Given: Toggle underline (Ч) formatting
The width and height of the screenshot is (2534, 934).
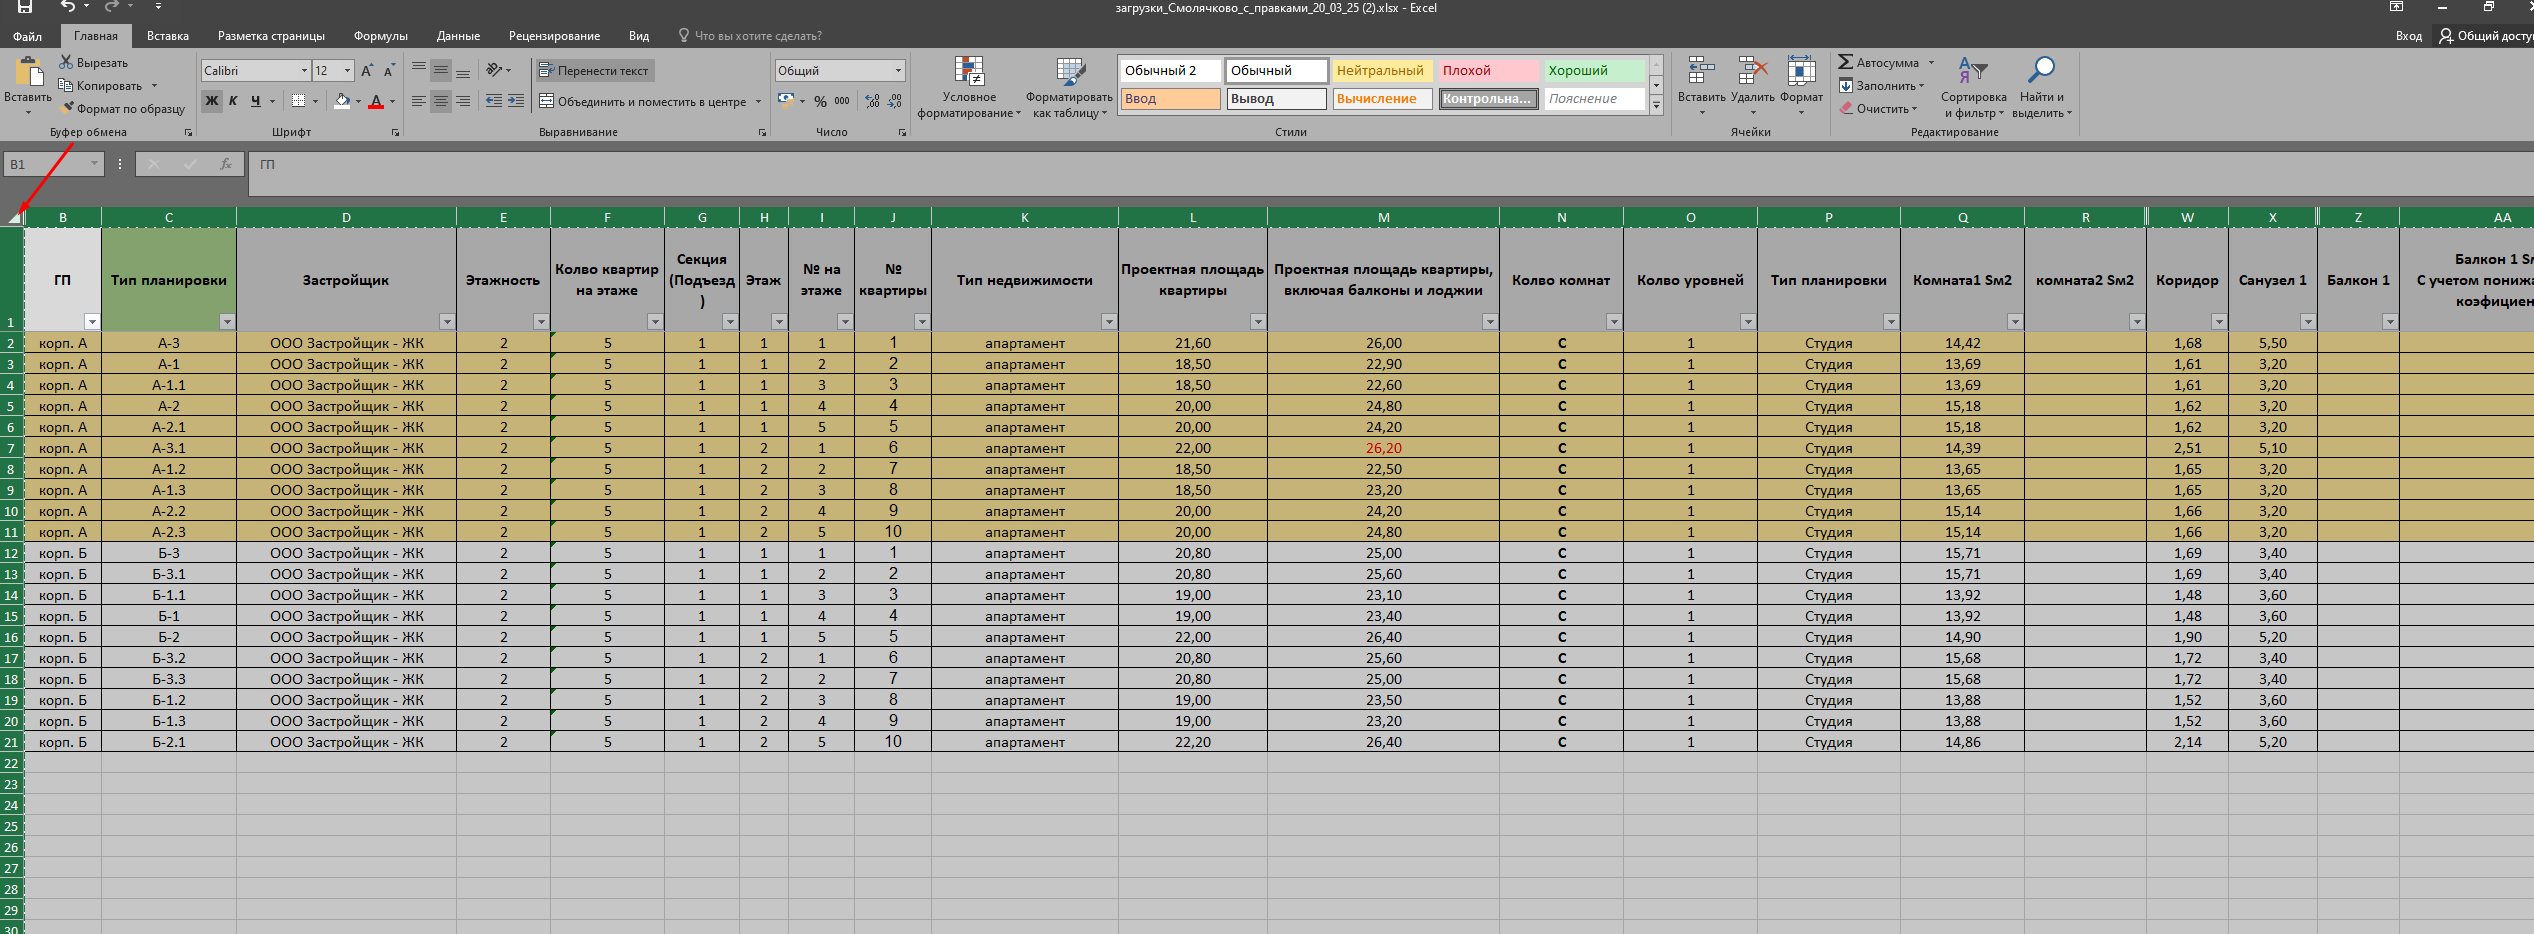Looking at the screenshot, I should pyautogui.click(x=256, y=101).
